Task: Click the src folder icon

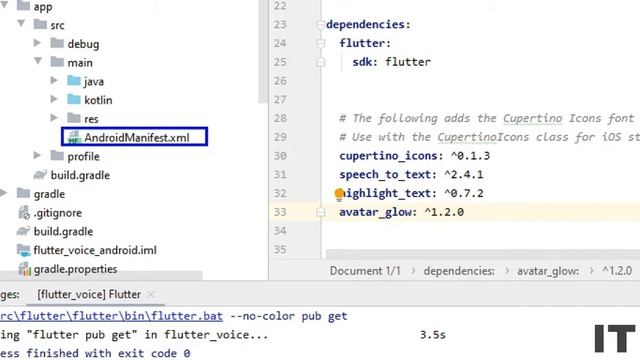Action: click(40, 24)
